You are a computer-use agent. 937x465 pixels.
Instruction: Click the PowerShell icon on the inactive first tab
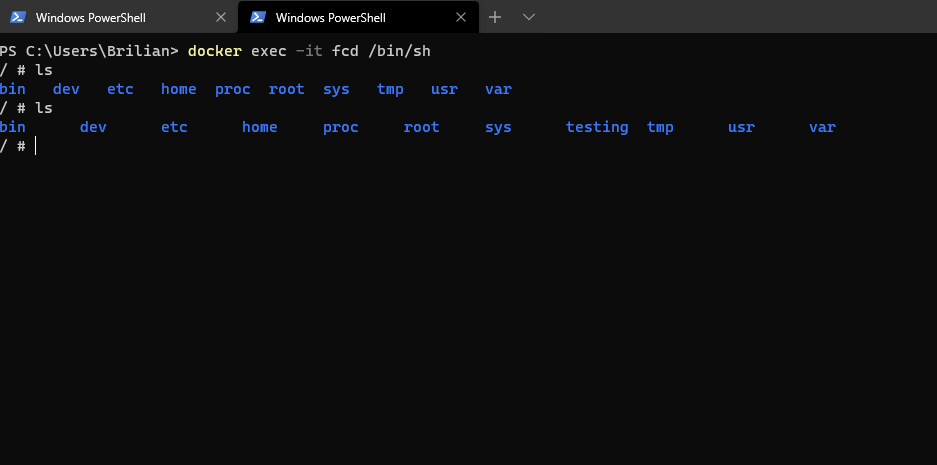click(x=17, y=17)
